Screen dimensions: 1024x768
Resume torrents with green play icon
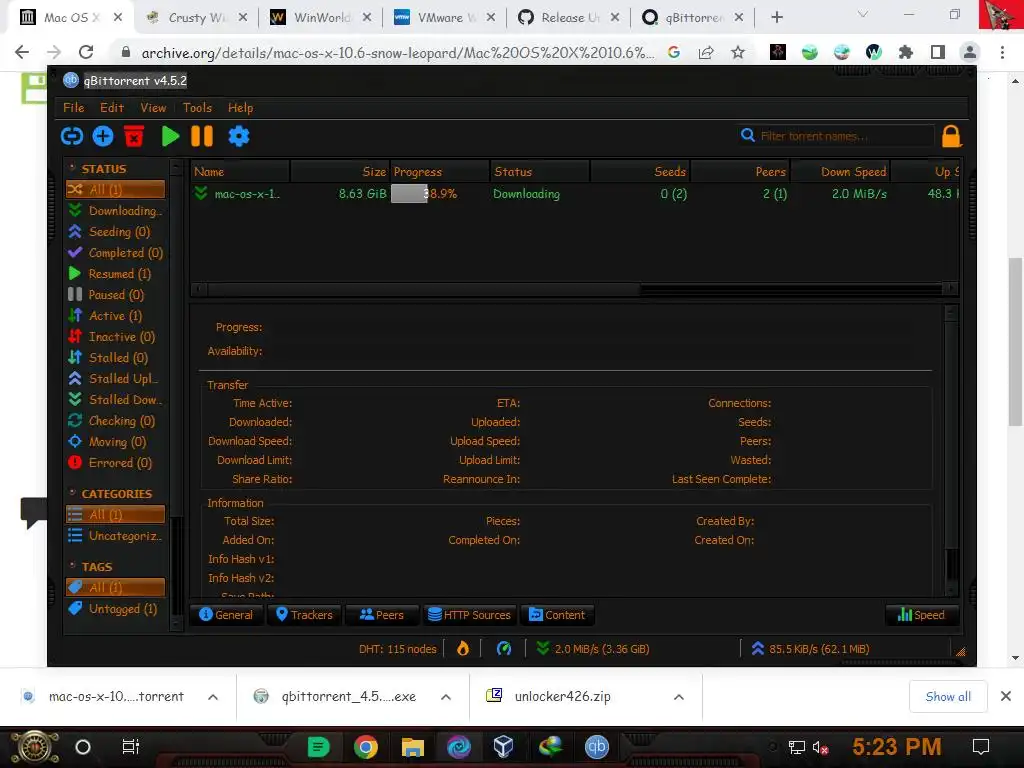(170, 136)
